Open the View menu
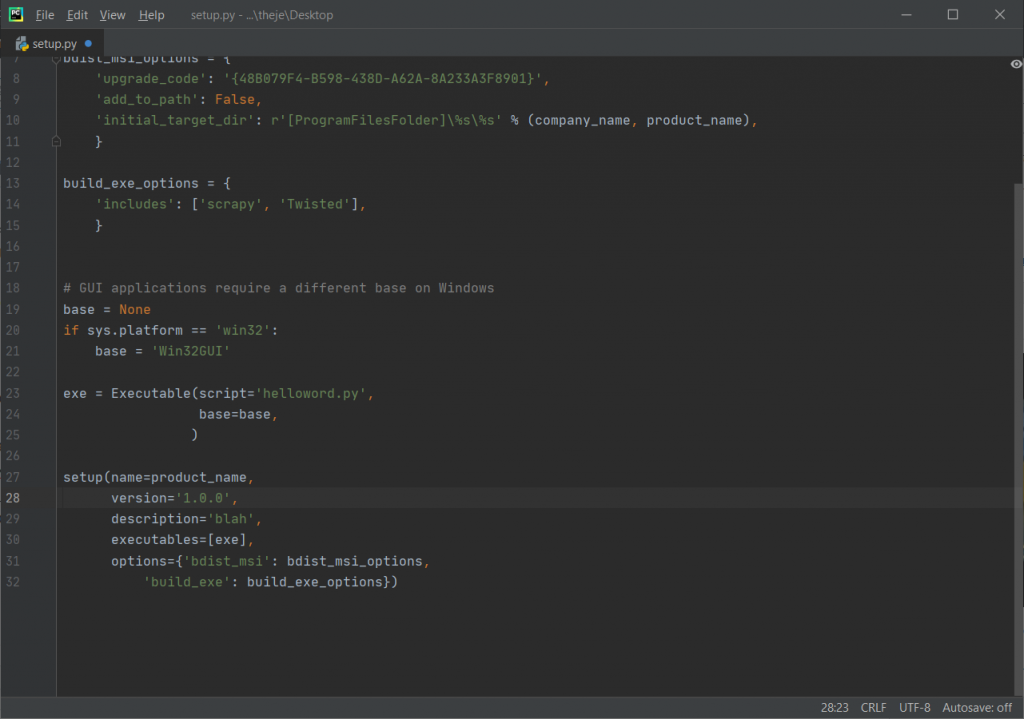1024x719 pixels. pyautogui.click(x=113, y=15)
